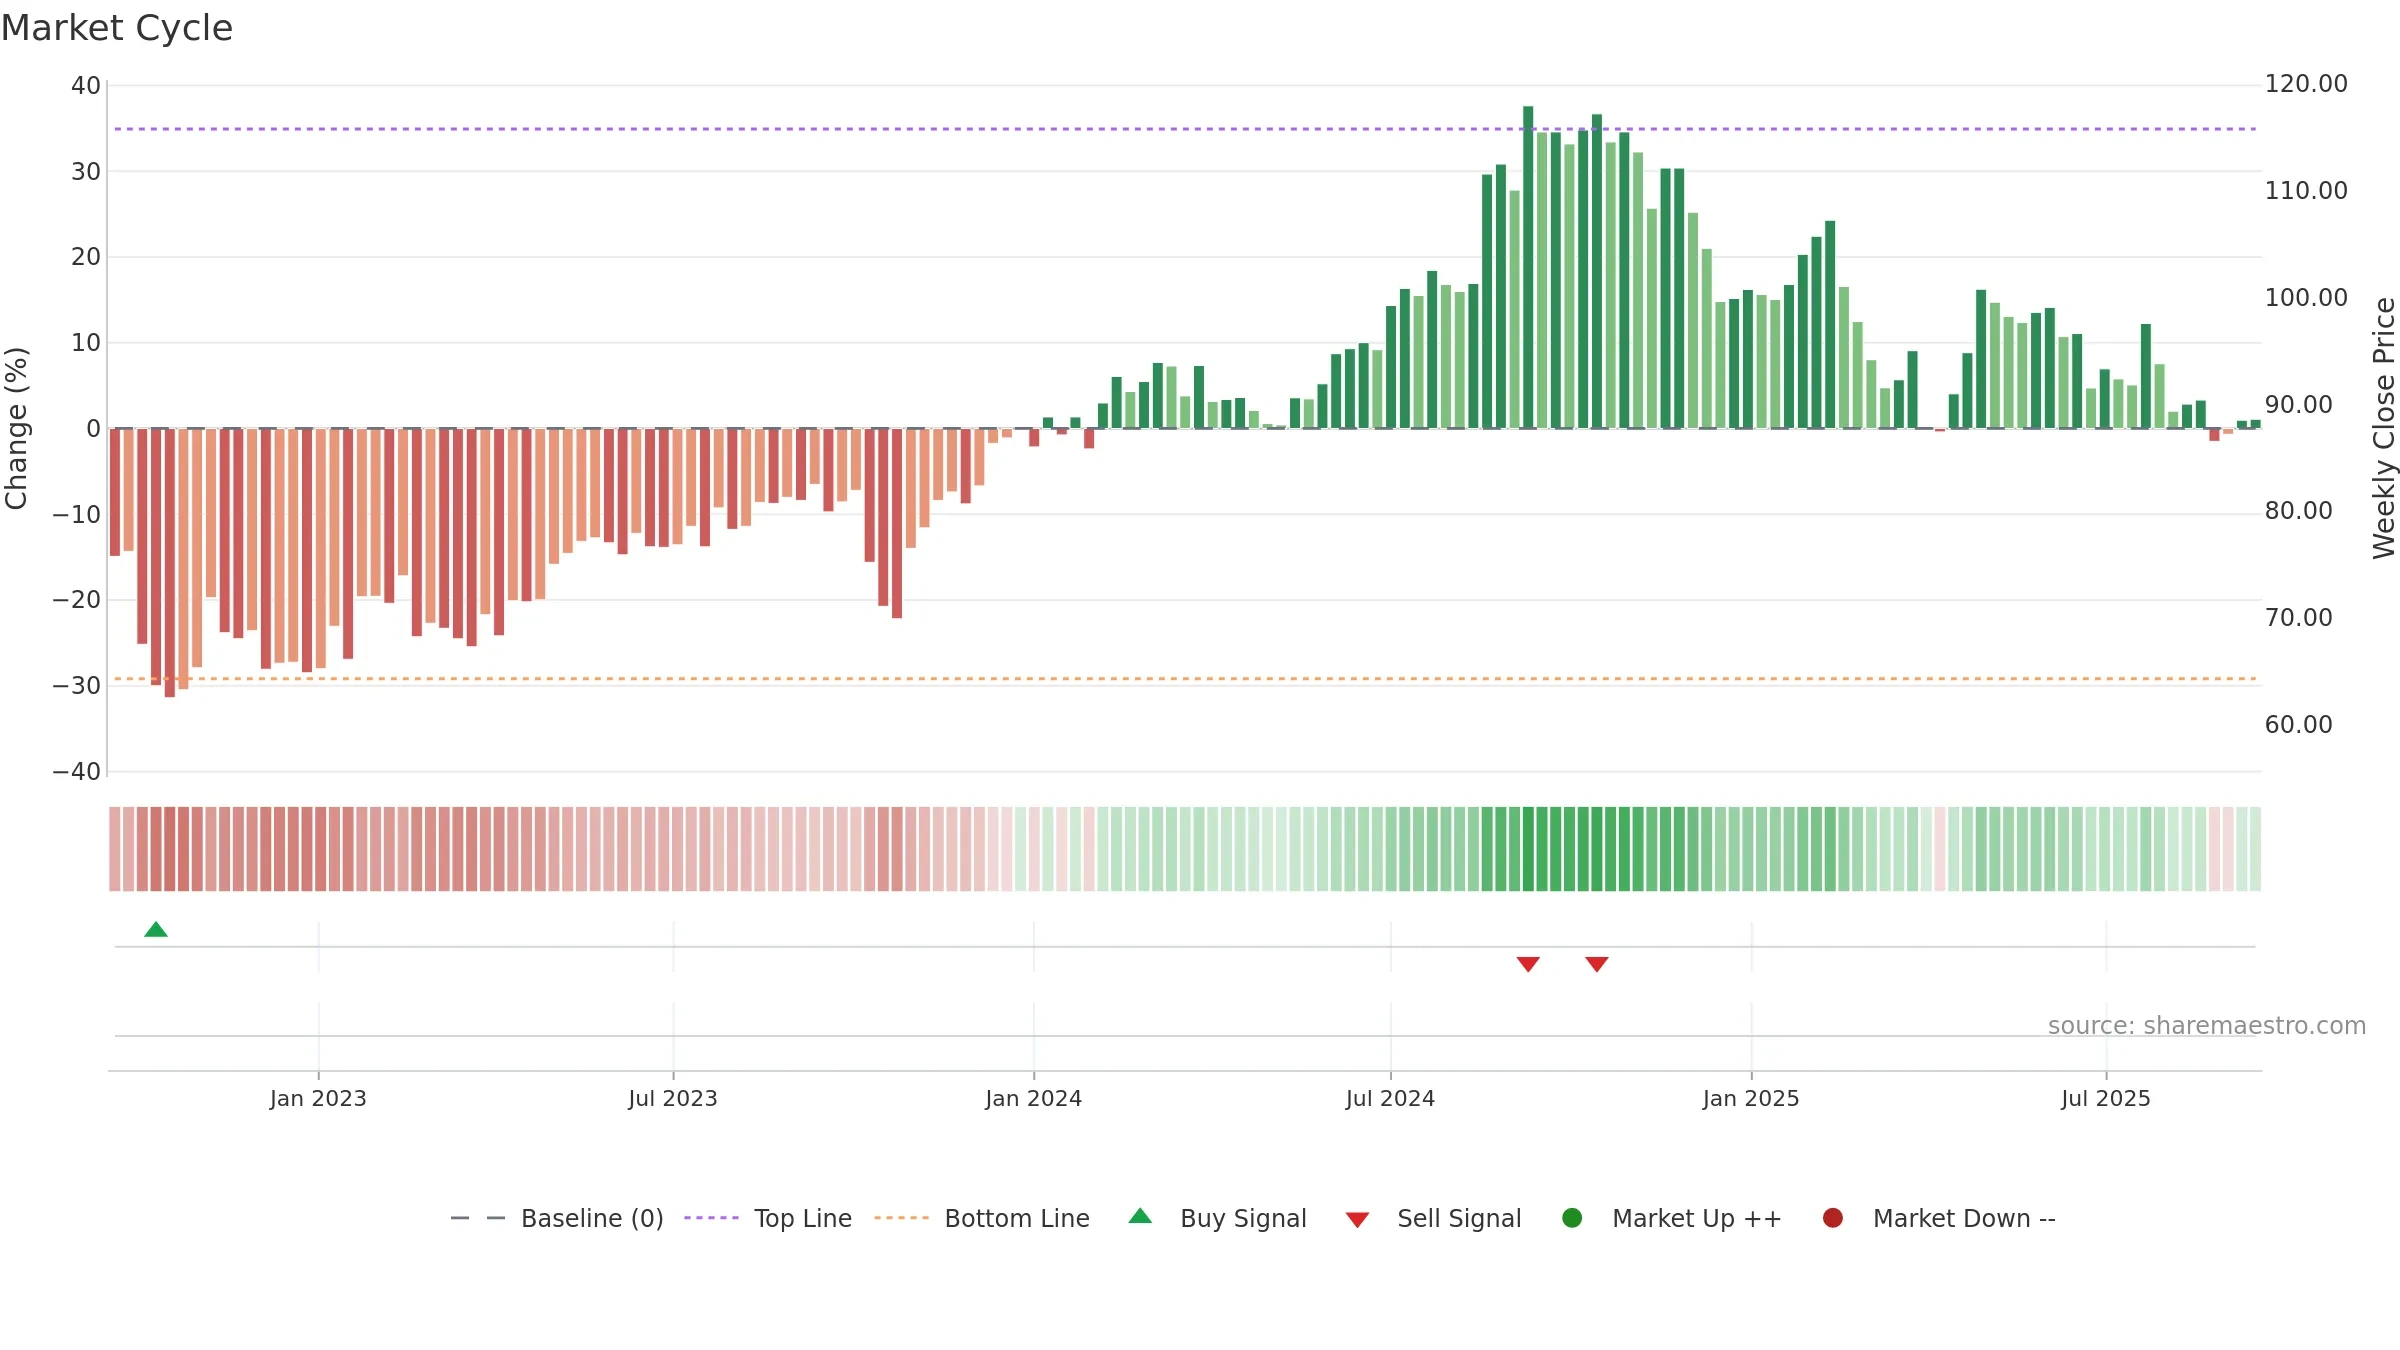Click the Jul 2023 axis label
The height and width of the screenshot is (1350, 2400).
click(673, 1099)
